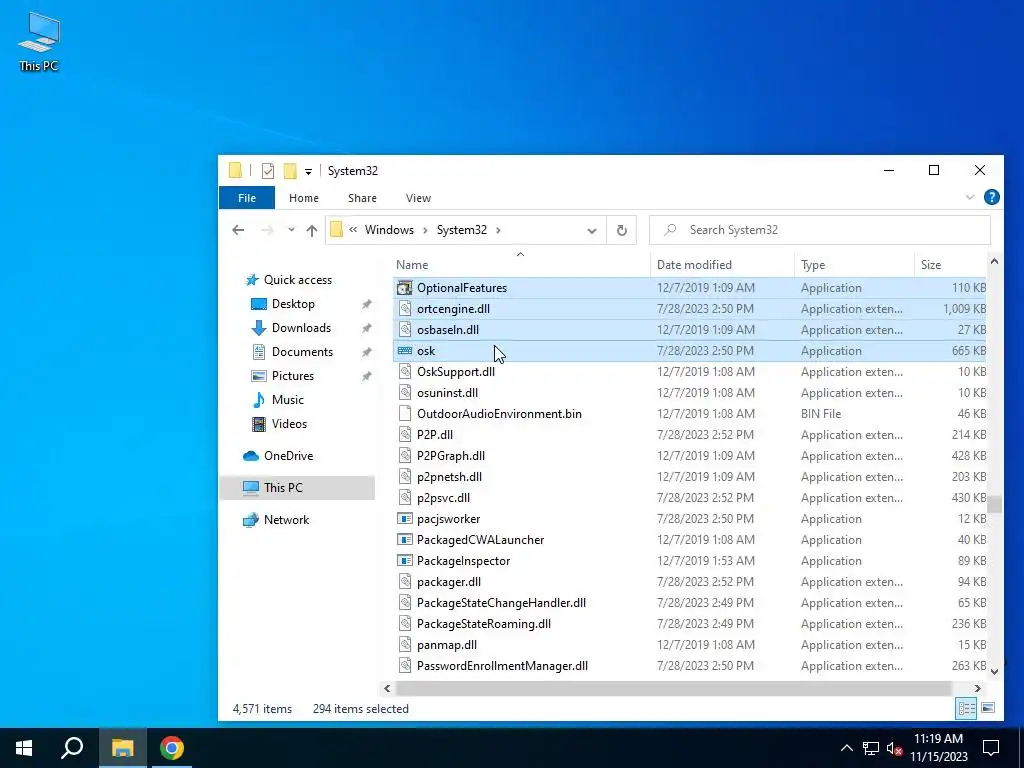Select P2PGraph.dll file
Screen dimensions: 1024x768
451,455
